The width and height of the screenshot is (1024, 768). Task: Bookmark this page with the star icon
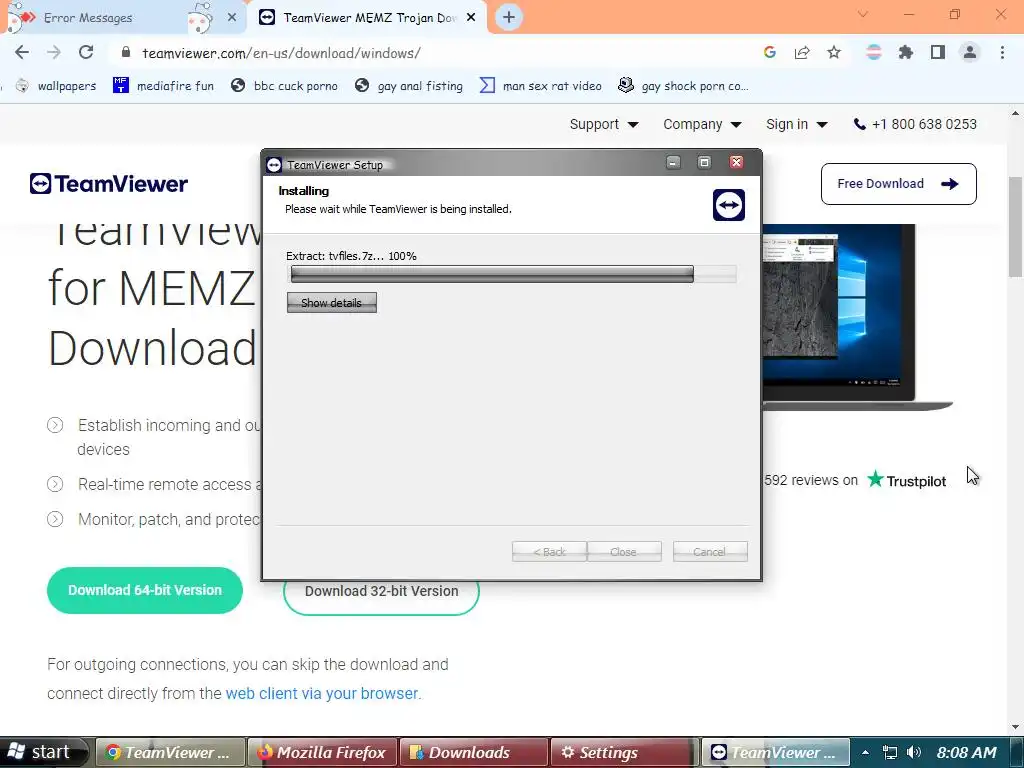click(x=834, y=53)
